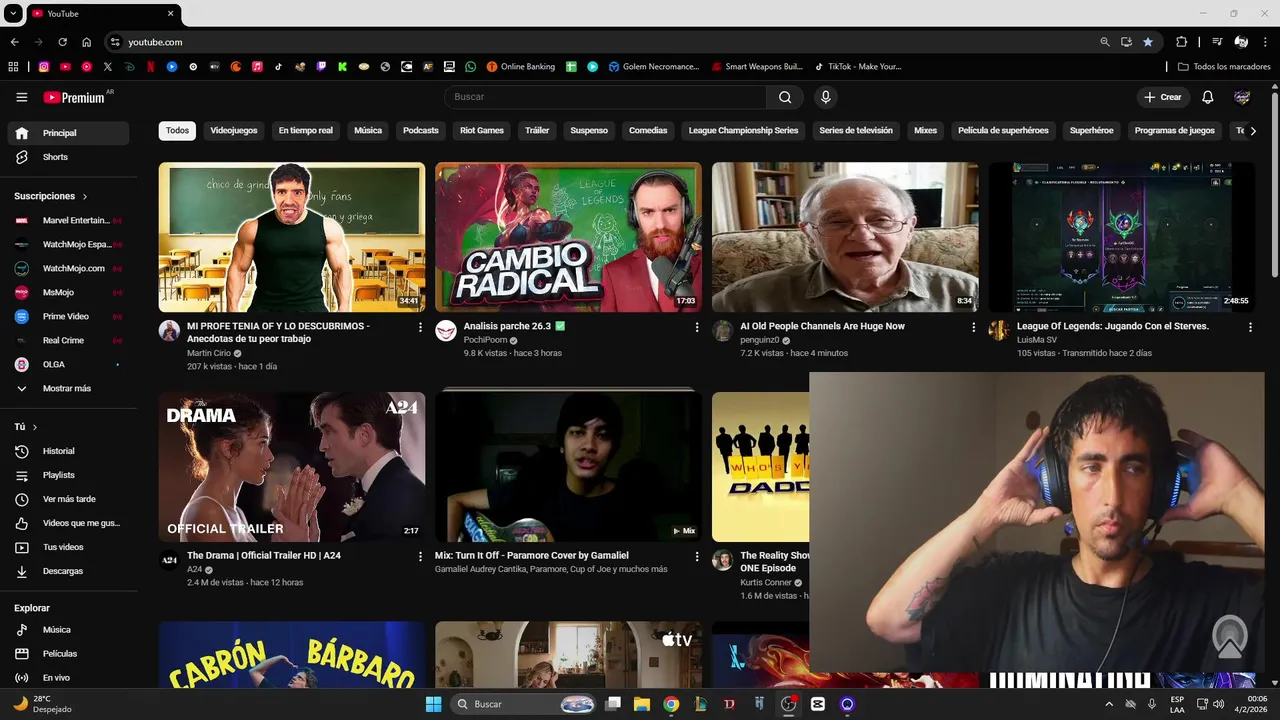Open Kick bookmark icon
This screenshot has width=1280, height=720.
[x=342, y=67]
